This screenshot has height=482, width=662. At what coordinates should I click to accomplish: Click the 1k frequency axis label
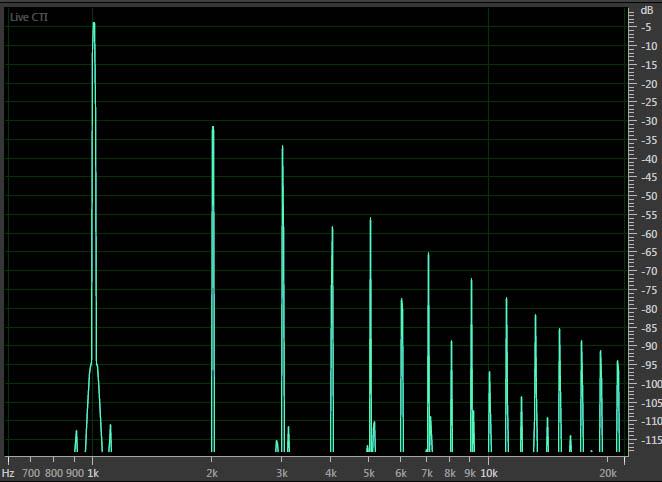point(93,472)
